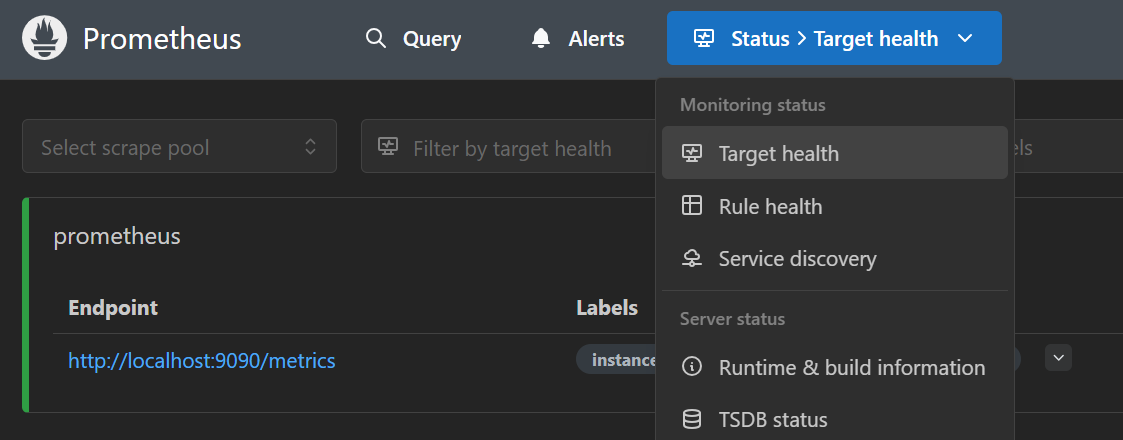Open the Select scrape pool dropdown
This screenshot has width=1123, height=440.
coord(179,146)
